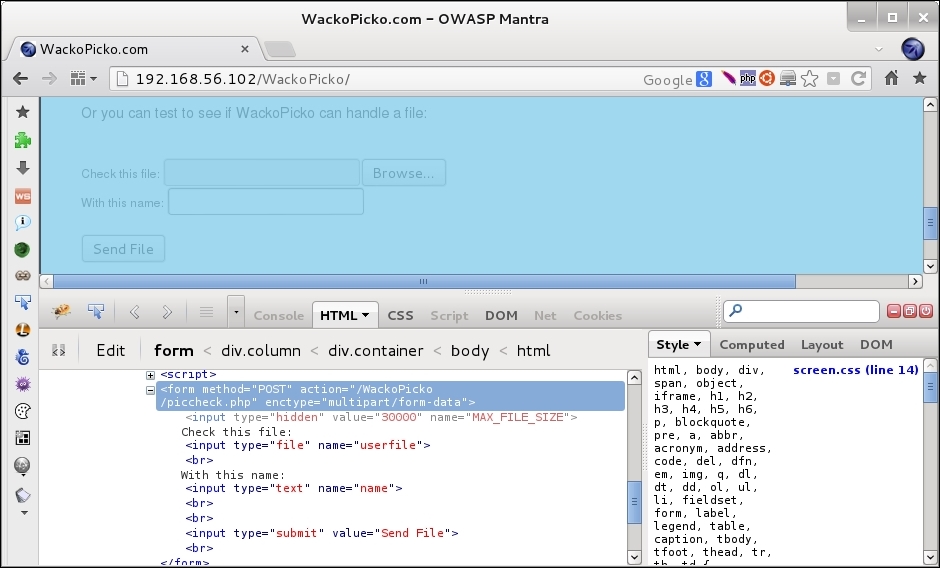Image resolution: width=940 pixels, height=568 pixels.
Task: Switch to the Cookies panel tab
Action: click(x=598, y=315)
